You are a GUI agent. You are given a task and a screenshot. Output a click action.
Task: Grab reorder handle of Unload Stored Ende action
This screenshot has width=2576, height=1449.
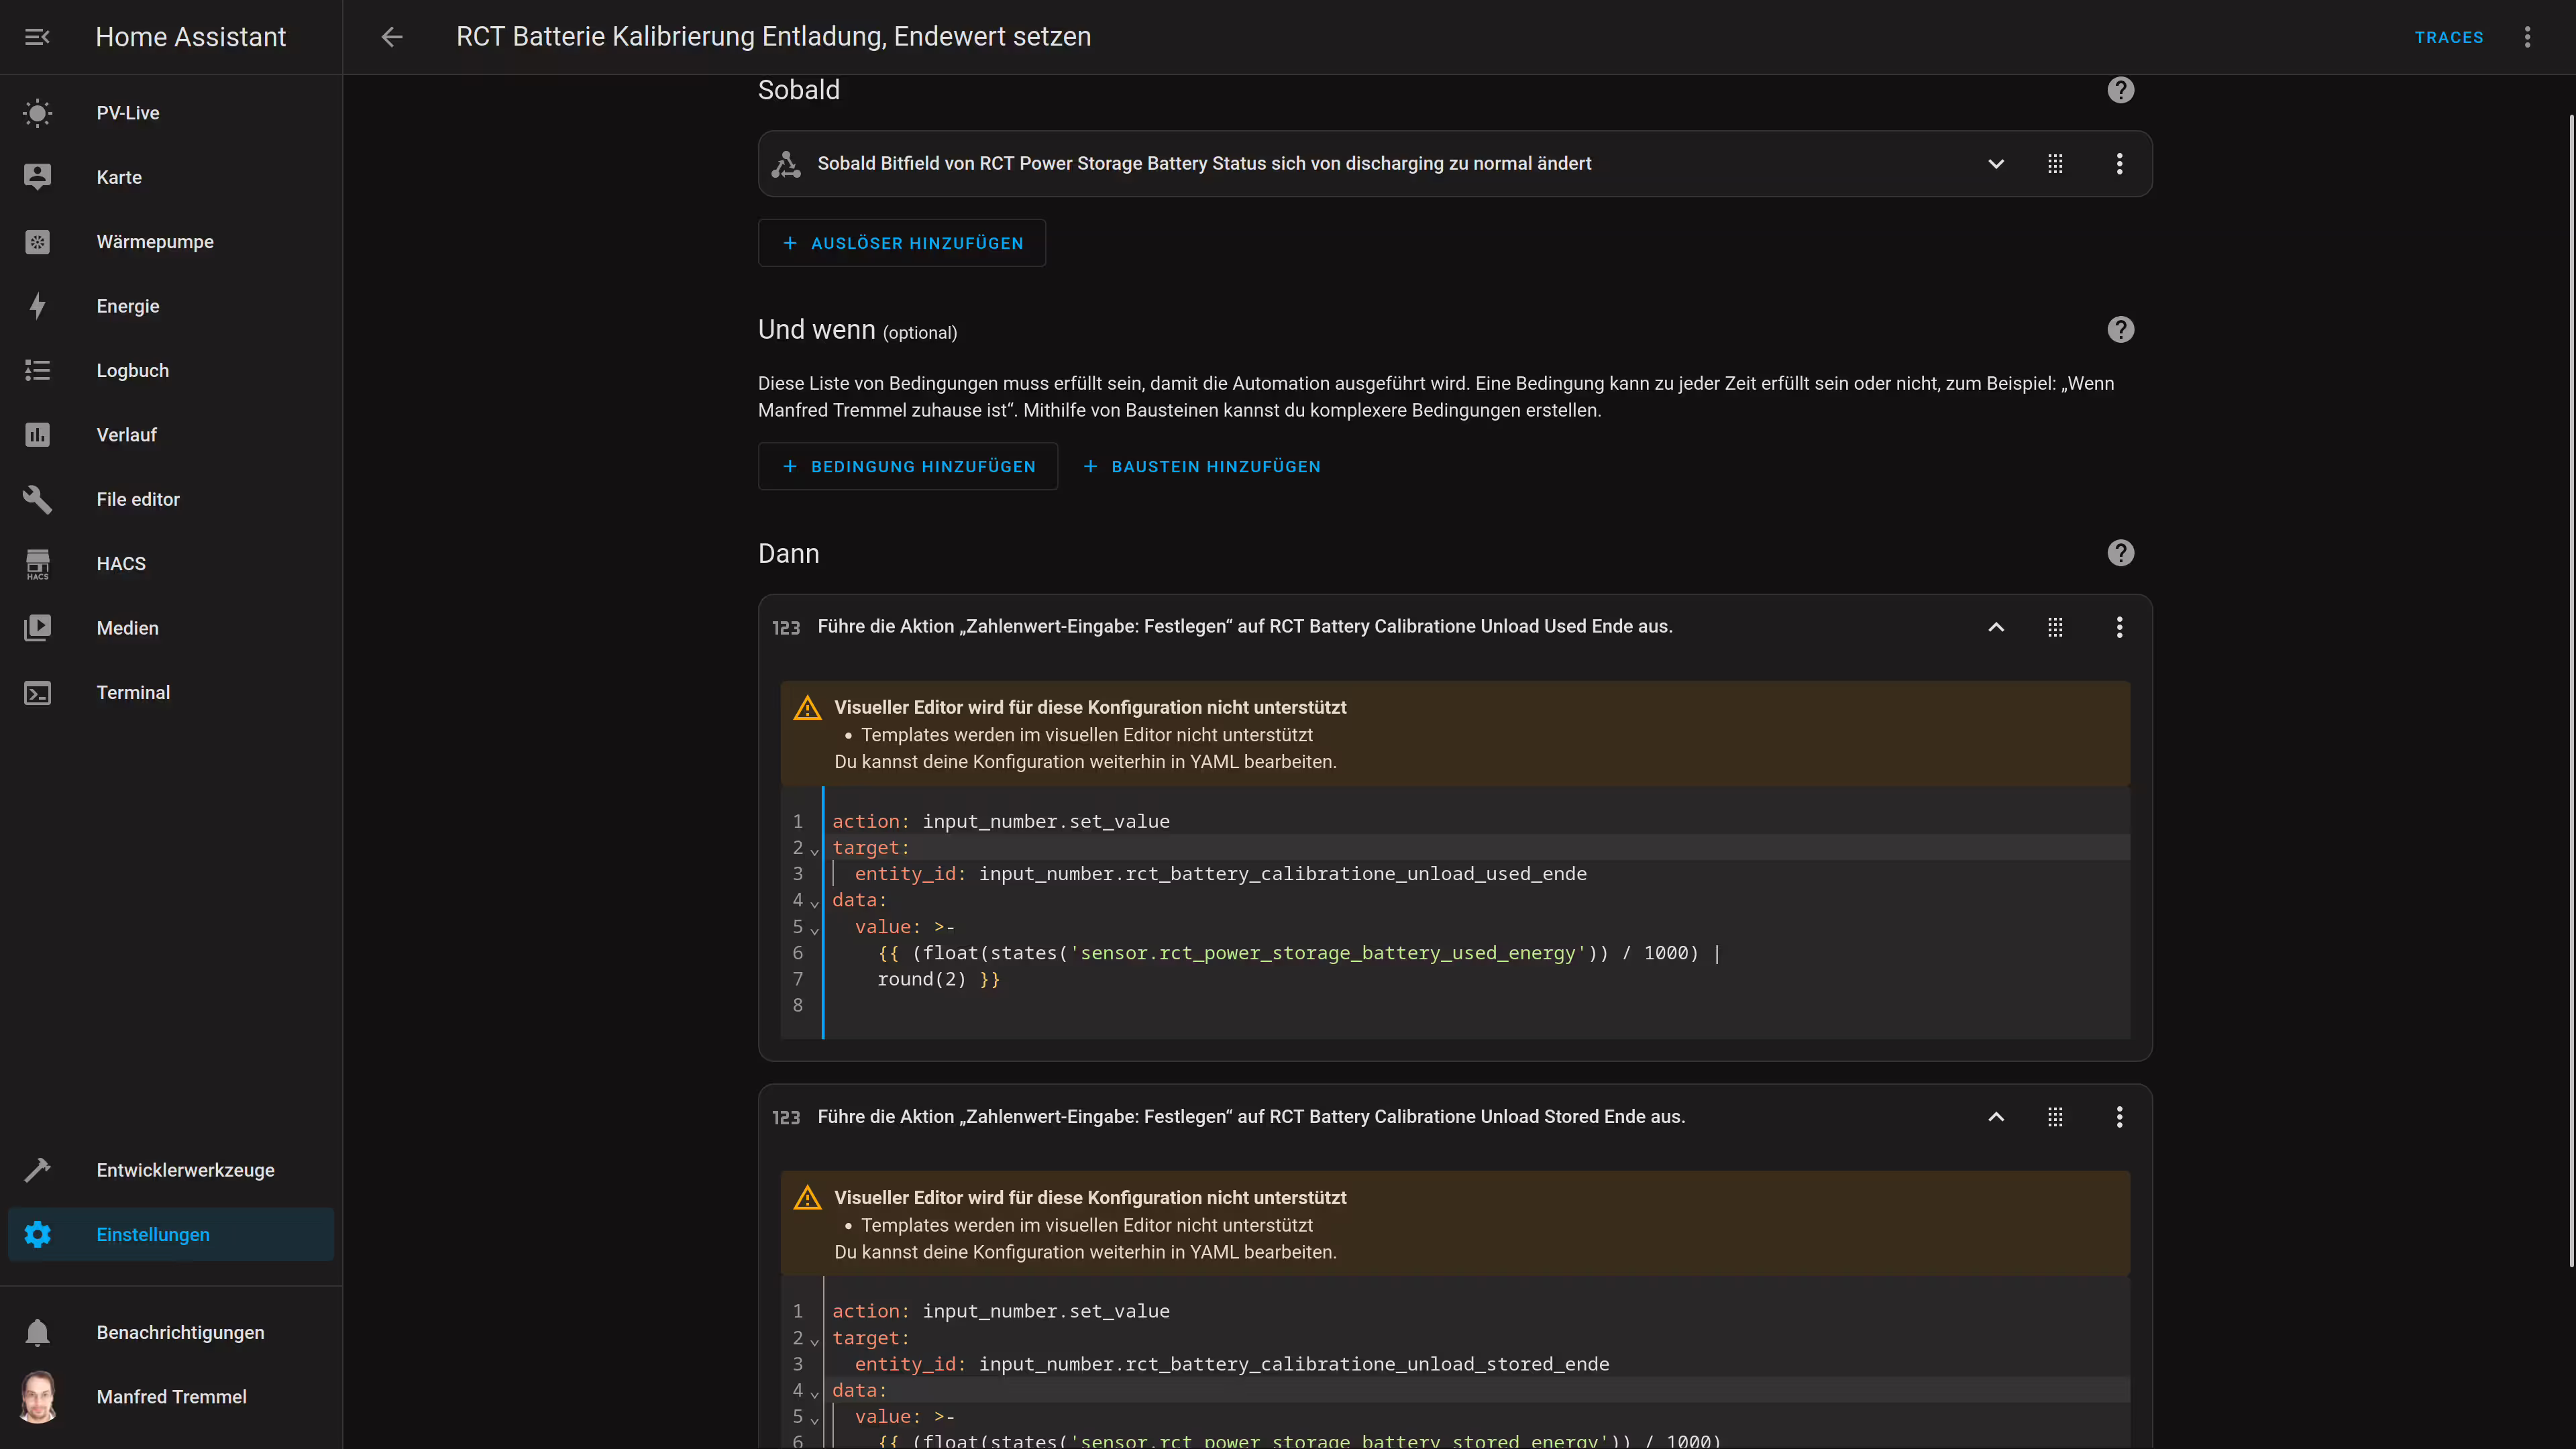pos(2055,1117)
